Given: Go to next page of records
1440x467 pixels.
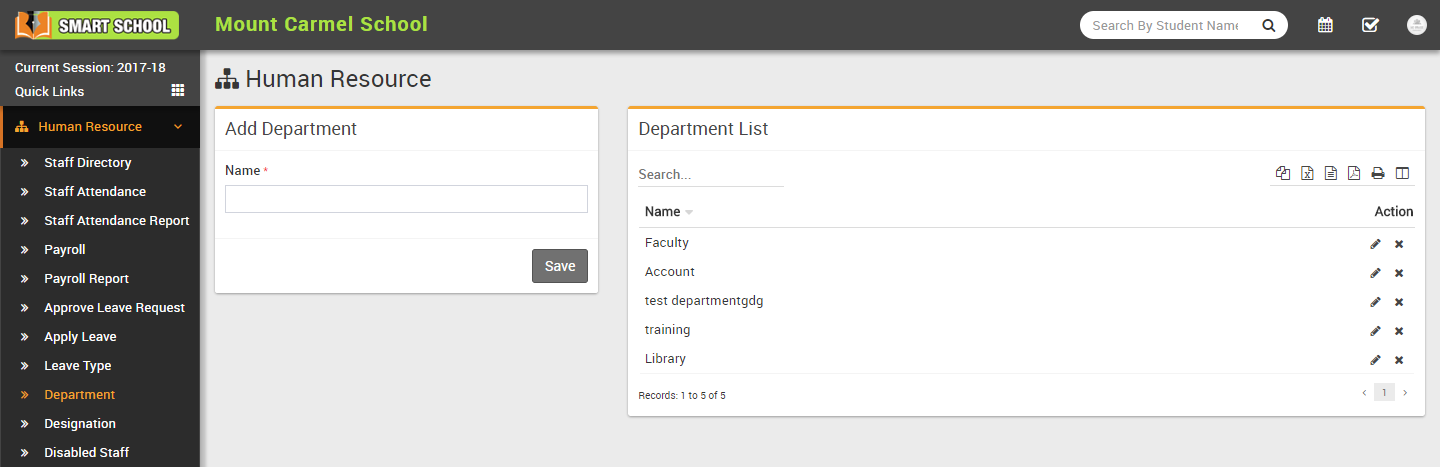Looking at the screenshot, I should pos(1405,393).
